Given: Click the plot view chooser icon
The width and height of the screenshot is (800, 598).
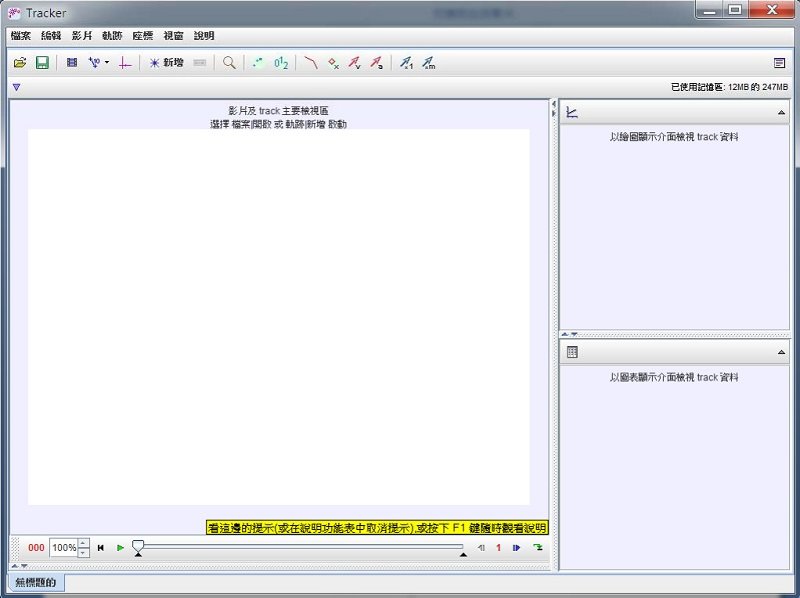Looking at the screenshot, I should (x=572, y=112).
